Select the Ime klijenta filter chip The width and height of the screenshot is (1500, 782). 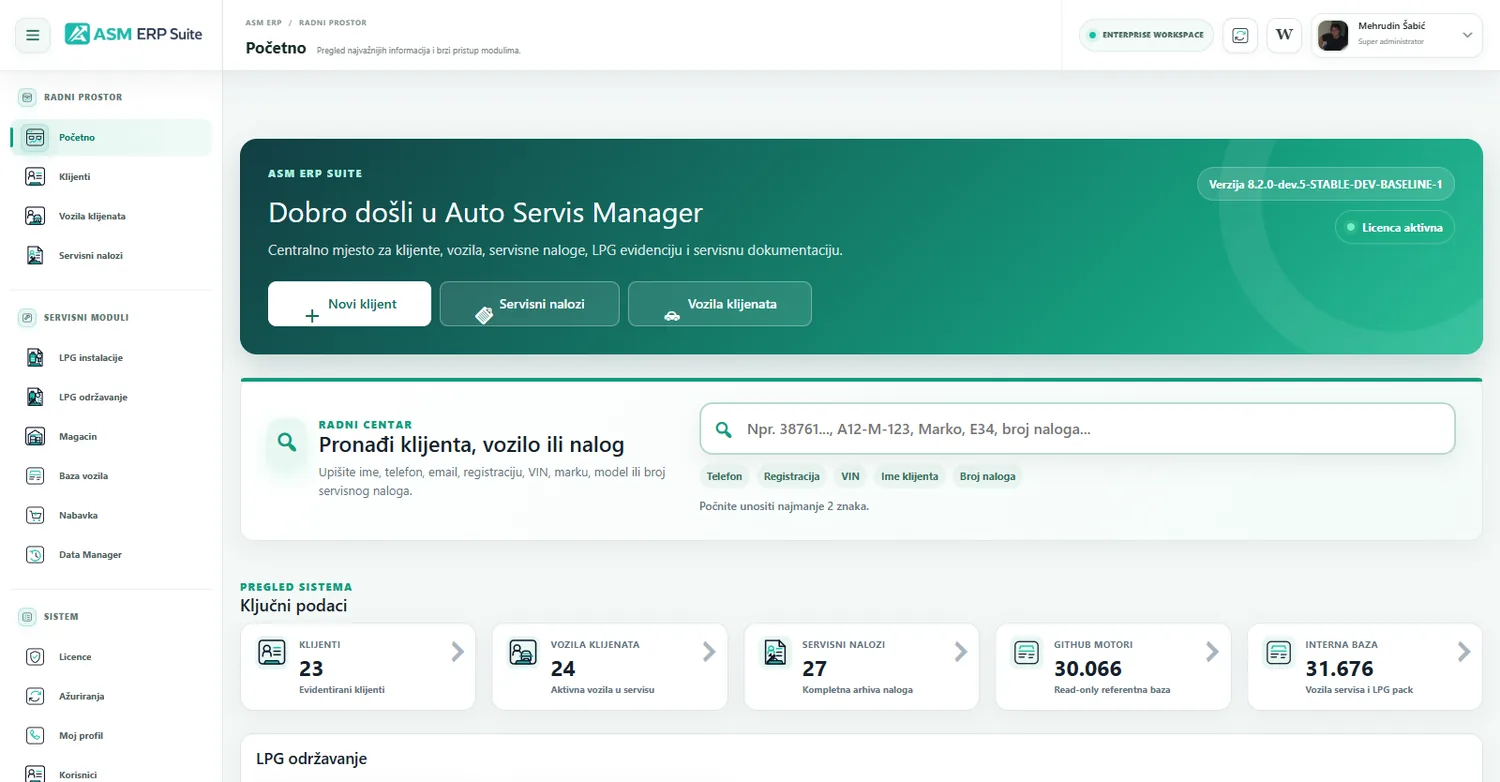click(910, 476)
